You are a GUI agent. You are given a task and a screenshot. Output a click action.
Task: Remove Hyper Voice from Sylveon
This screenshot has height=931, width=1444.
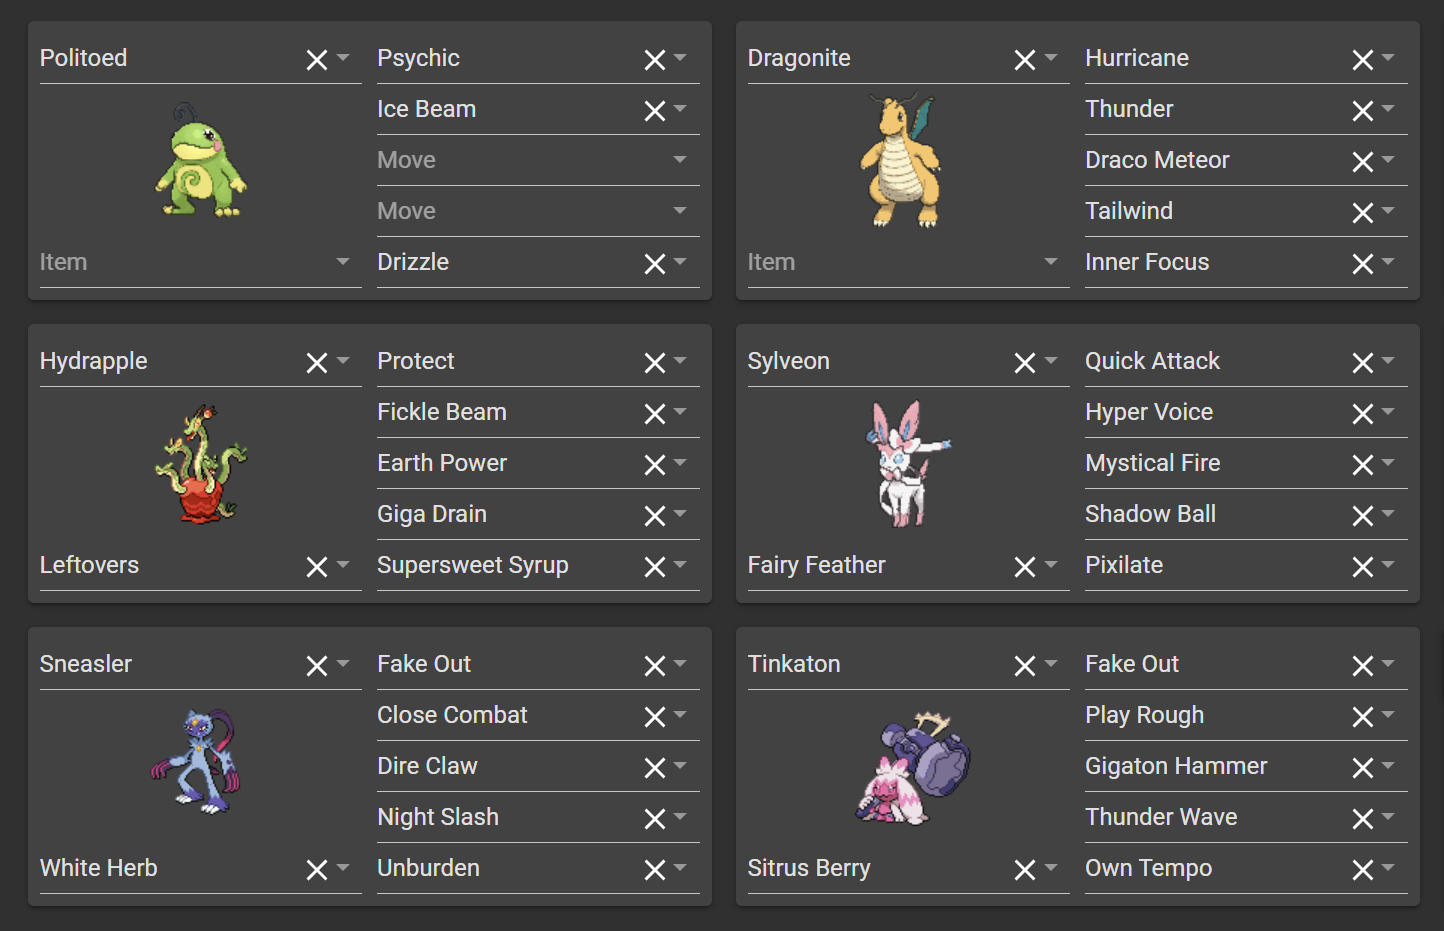[1363, 414]
